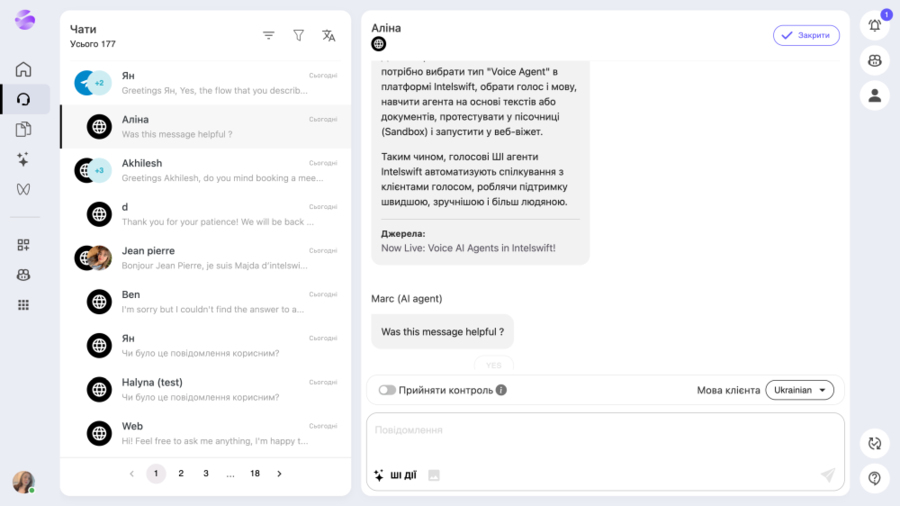The width and height of the screenshot is (900, 506).
Task: Open the help question mark icon
Action: (874, 479)
